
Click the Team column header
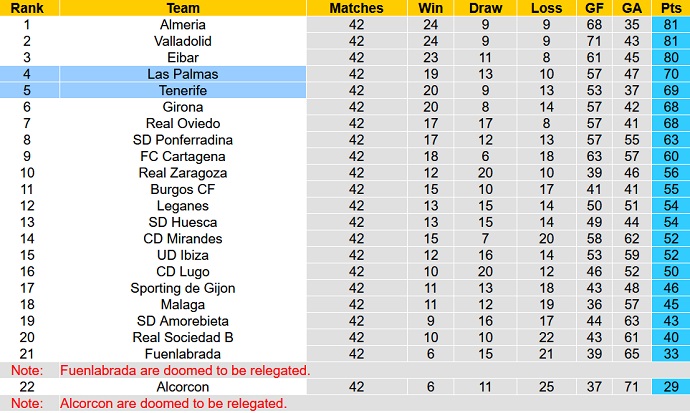click(x=181, y=8)
